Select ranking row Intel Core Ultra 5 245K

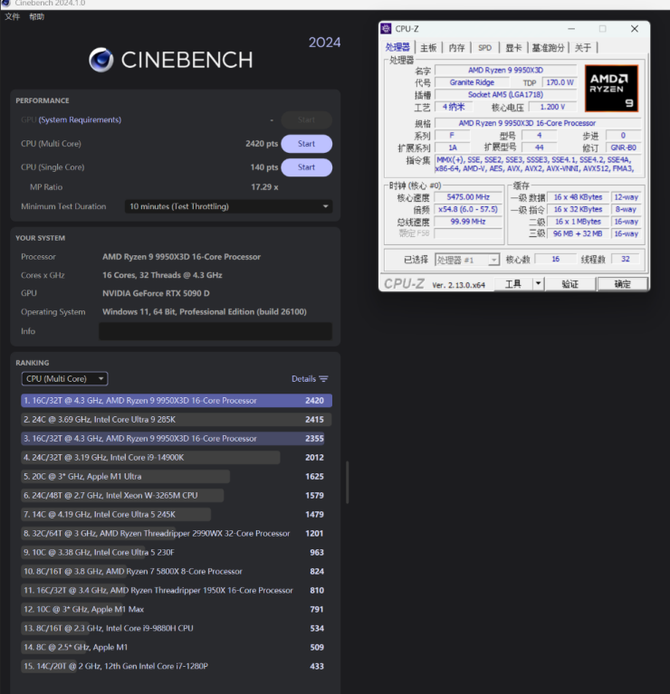click(176, 515)
